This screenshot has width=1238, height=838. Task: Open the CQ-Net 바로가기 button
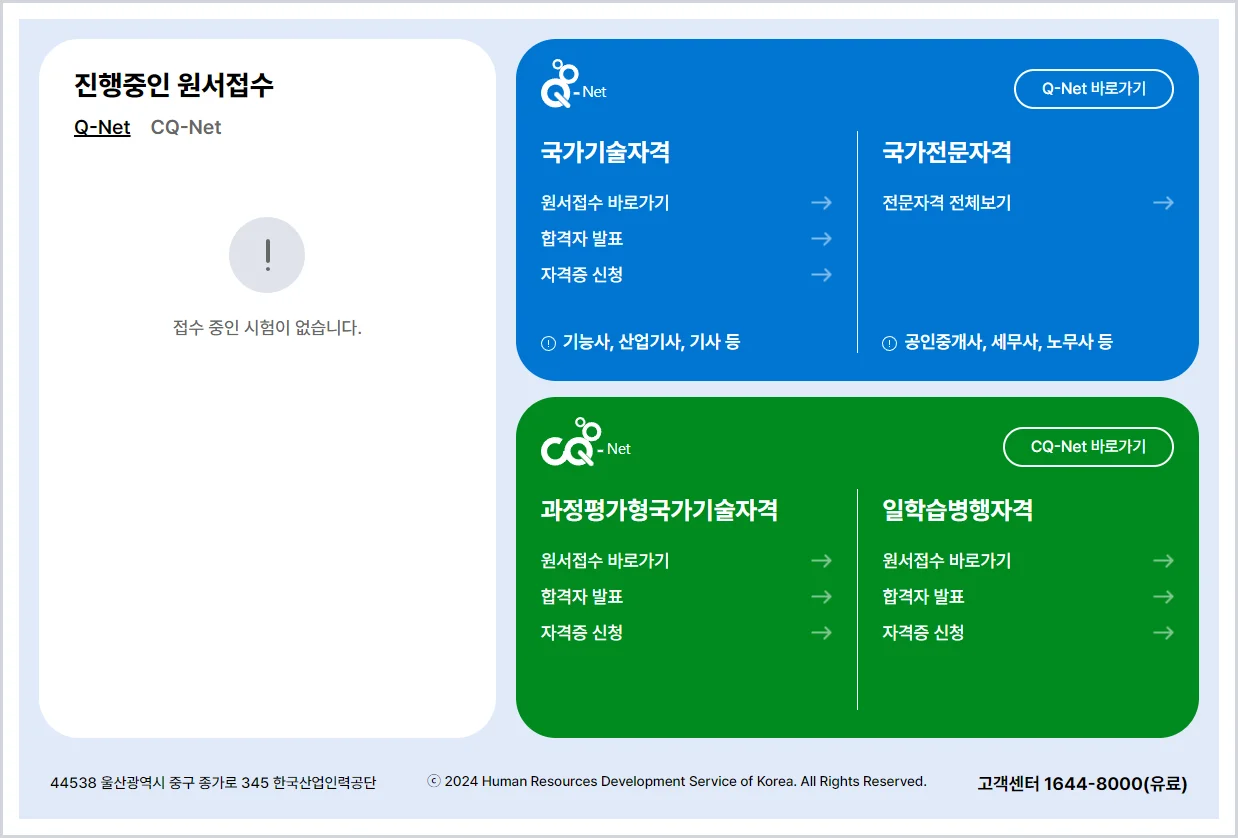coord(1088,447)
